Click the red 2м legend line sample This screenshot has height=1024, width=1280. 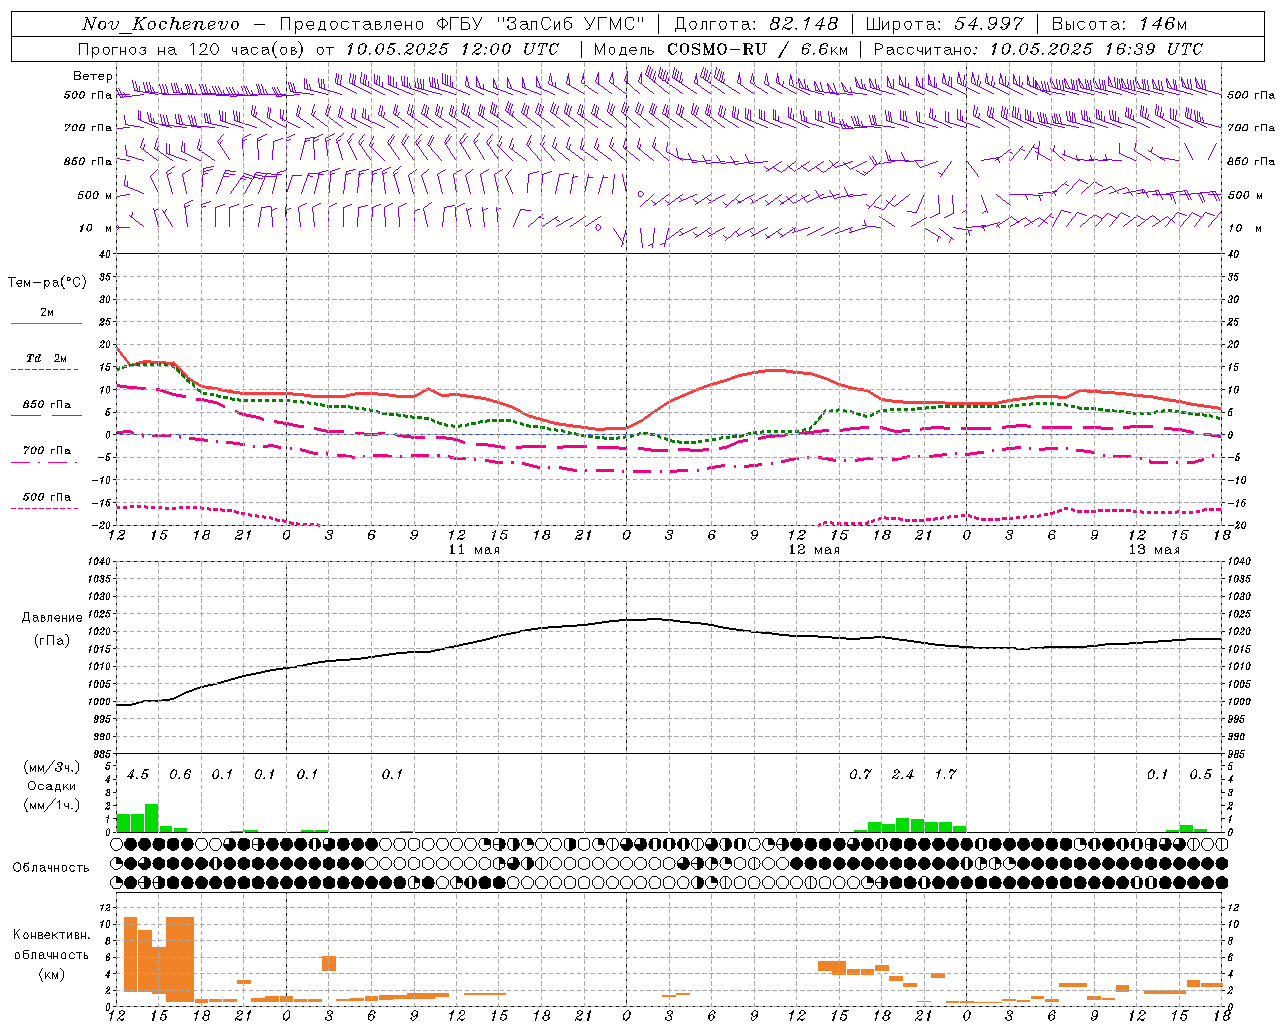pyautogui.click(x=46, y=324)
